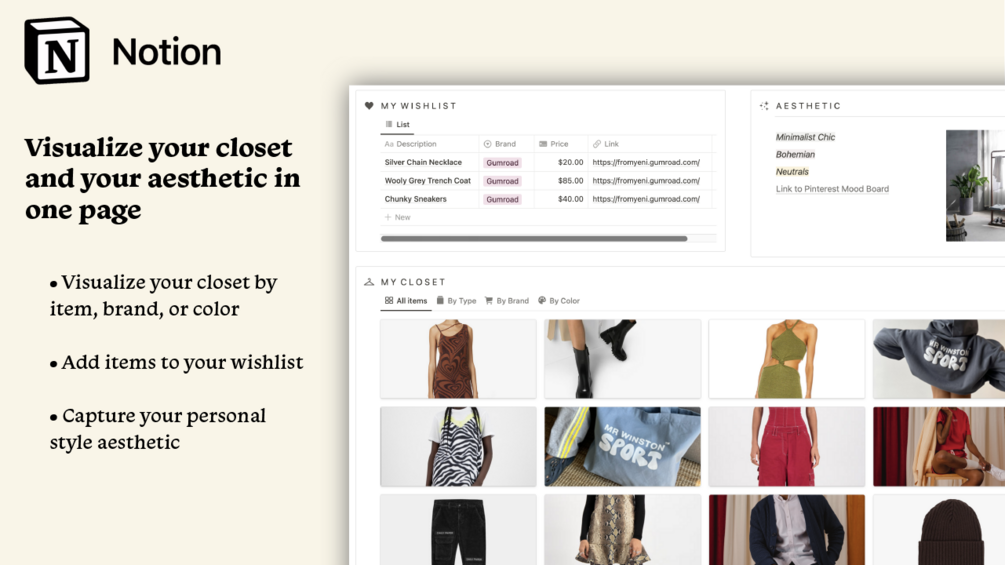Add a New wishlist row
The height and width of the screenshot is (565, 1005).
[x=397, y=217]
